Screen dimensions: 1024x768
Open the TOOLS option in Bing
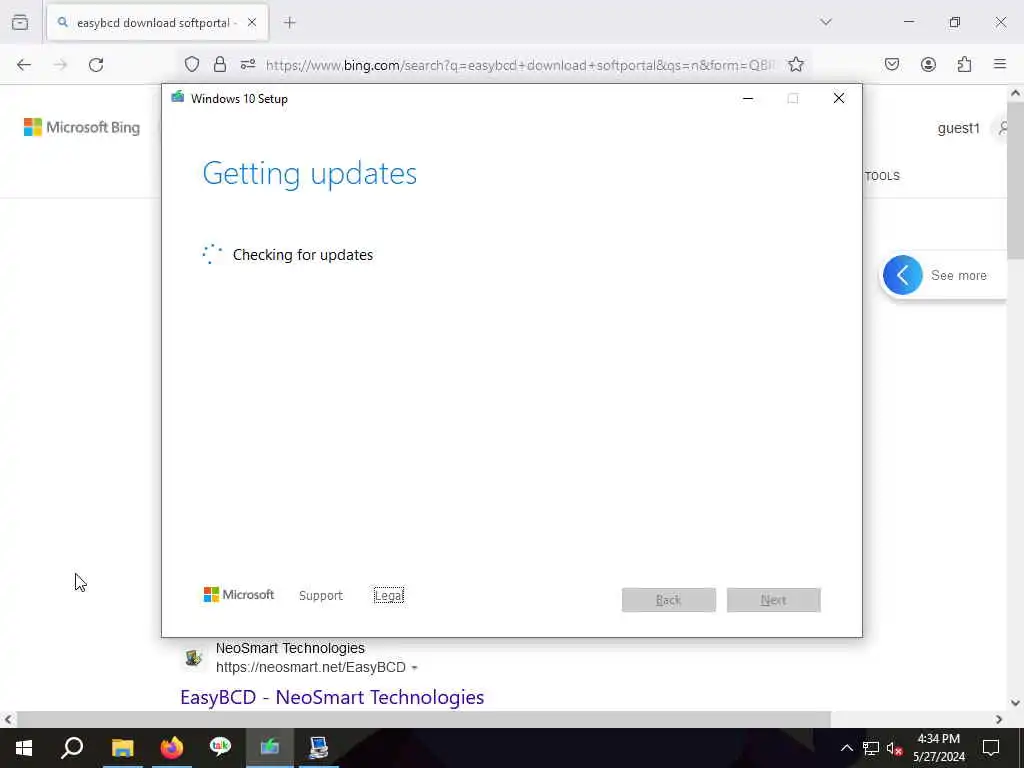coord(882,176)
